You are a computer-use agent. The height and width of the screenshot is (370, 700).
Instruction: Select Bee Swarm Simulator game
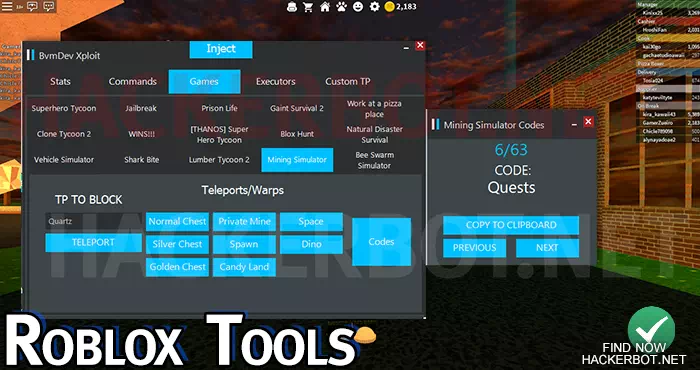tap(374, 160)
